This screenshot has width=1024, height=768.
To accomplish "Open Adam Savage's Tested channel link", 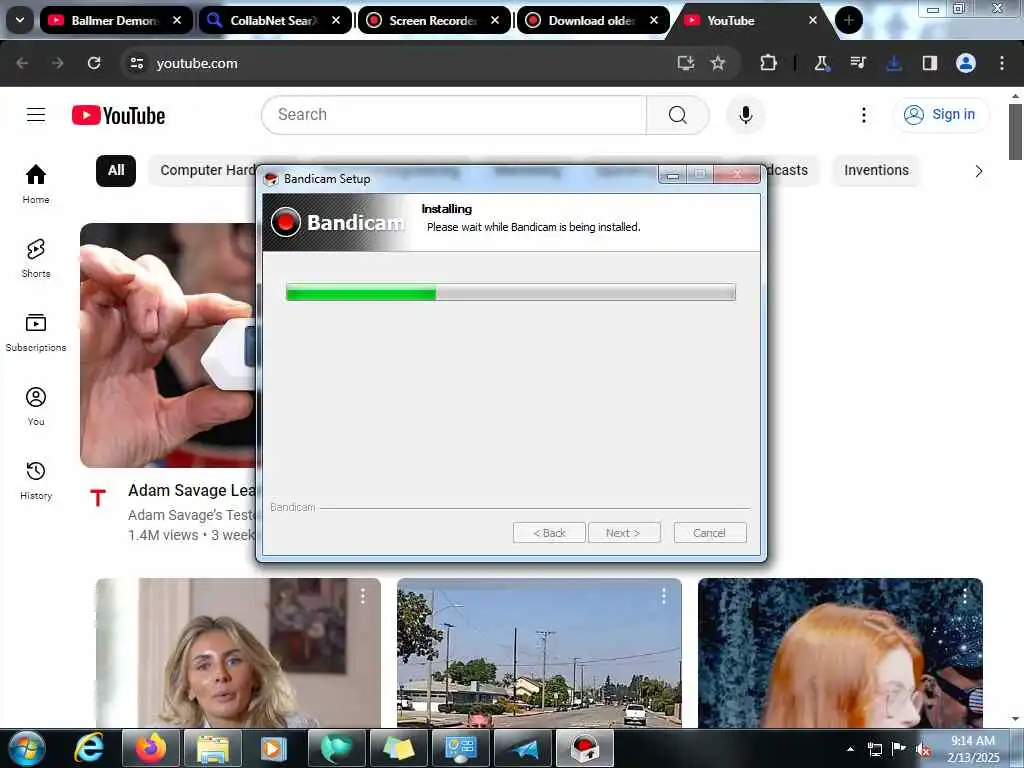I will (x=191, y=515).
